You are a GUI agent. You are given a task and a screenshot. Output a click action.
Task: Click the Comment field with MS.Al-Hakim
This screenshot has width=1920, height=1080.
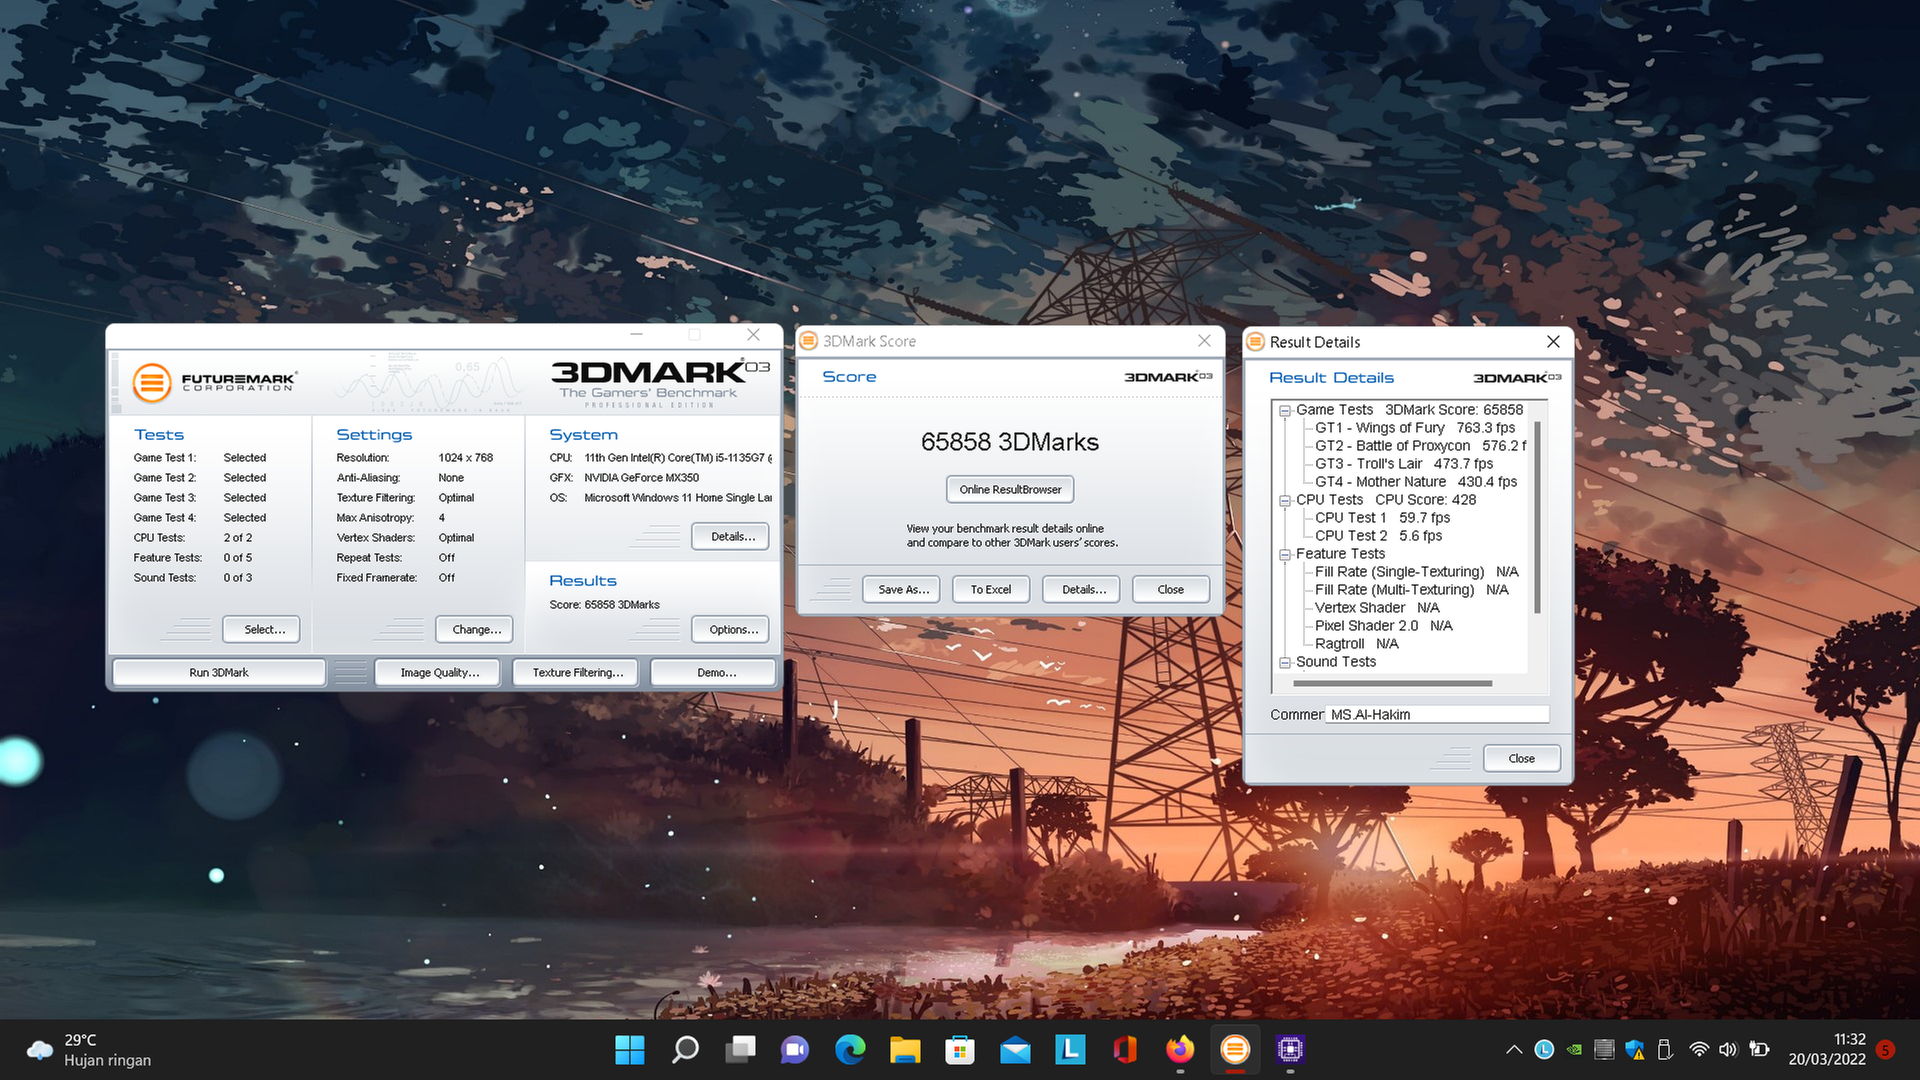pyautogui.click(x=1437, y=715)
